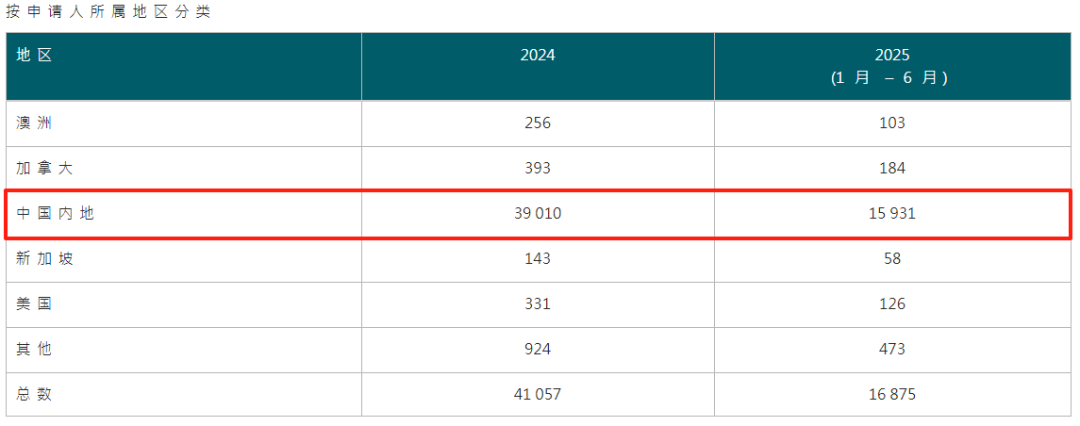Select the 地区 column header
Screen dimensions: 1080x426
pyautogui.click(x=35, y=56)
